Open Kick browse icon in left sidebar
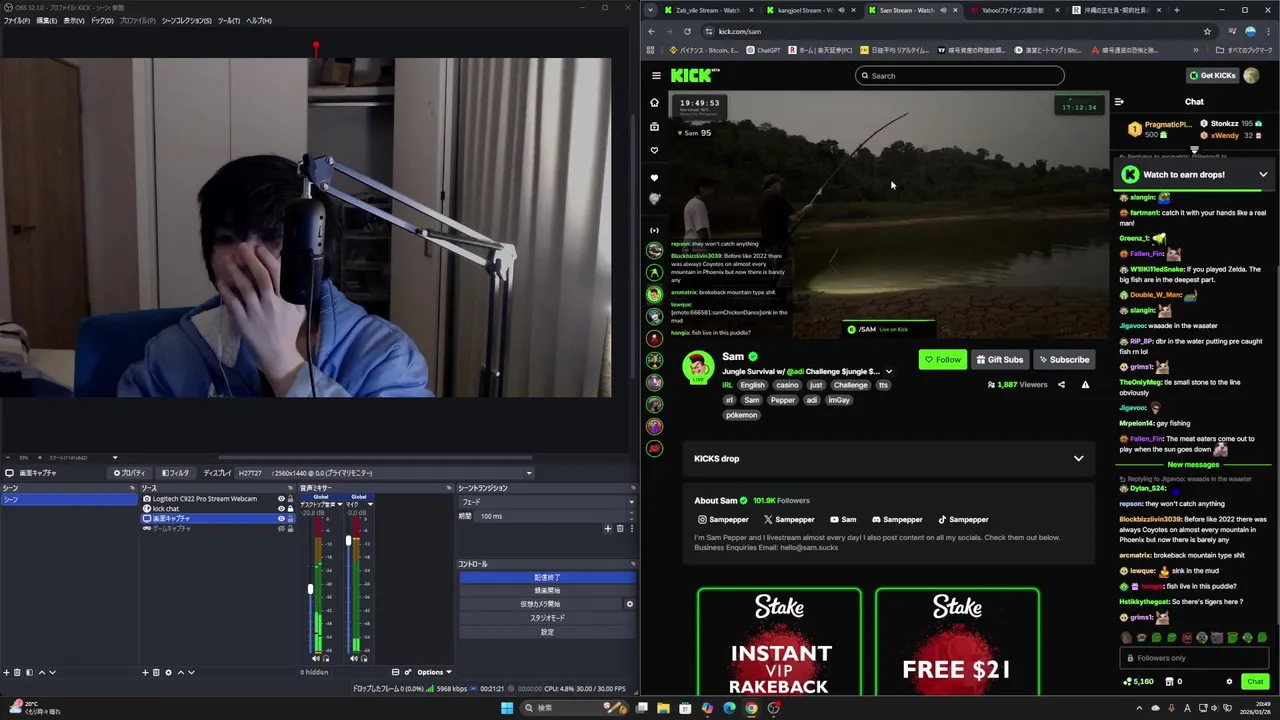The height and width of the screenshot is (720, 1280). pos(655,127)
